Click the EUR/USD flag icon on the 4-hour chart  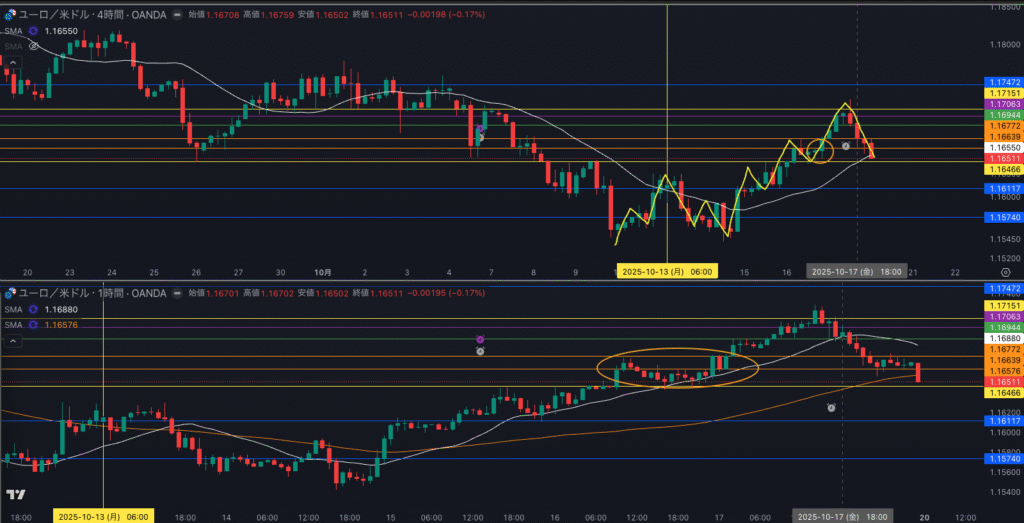tap(10, 16)
